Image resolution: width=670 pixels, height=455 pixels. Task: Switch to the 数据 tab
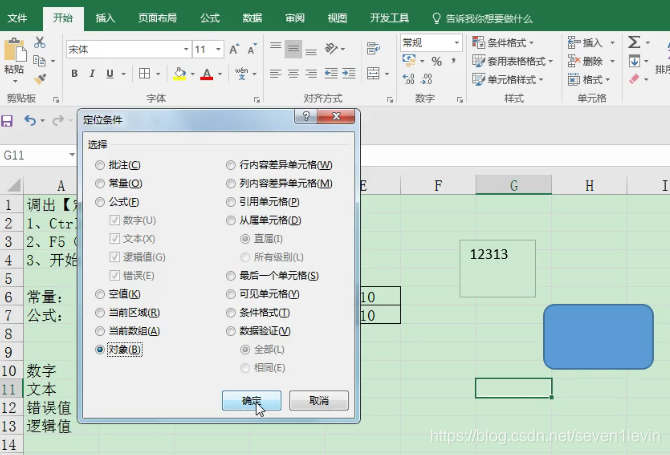point(252,18)
